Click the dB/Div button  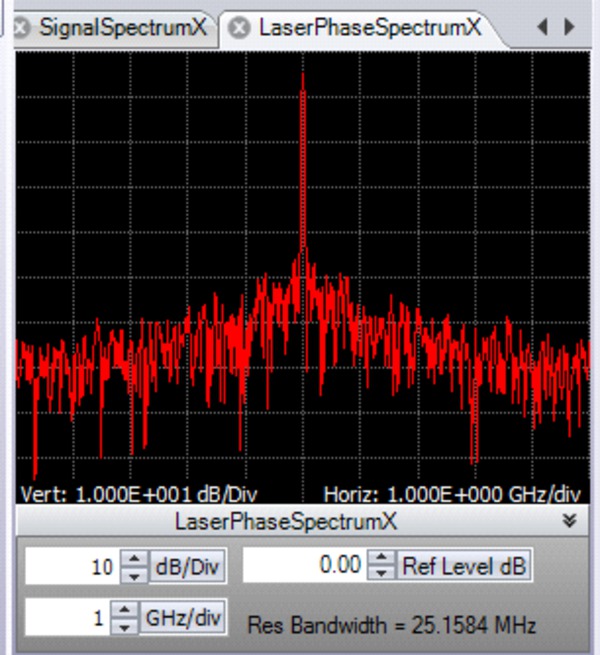pos(188,566)
